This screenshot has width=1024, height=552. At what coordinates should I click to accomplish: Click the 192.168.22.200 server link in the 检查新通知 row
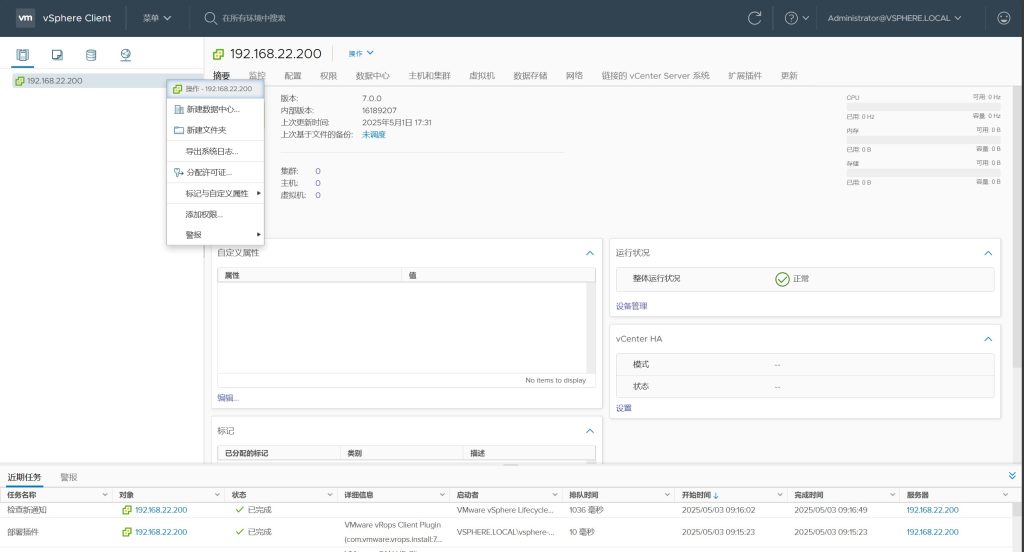(x=933, y=510)
